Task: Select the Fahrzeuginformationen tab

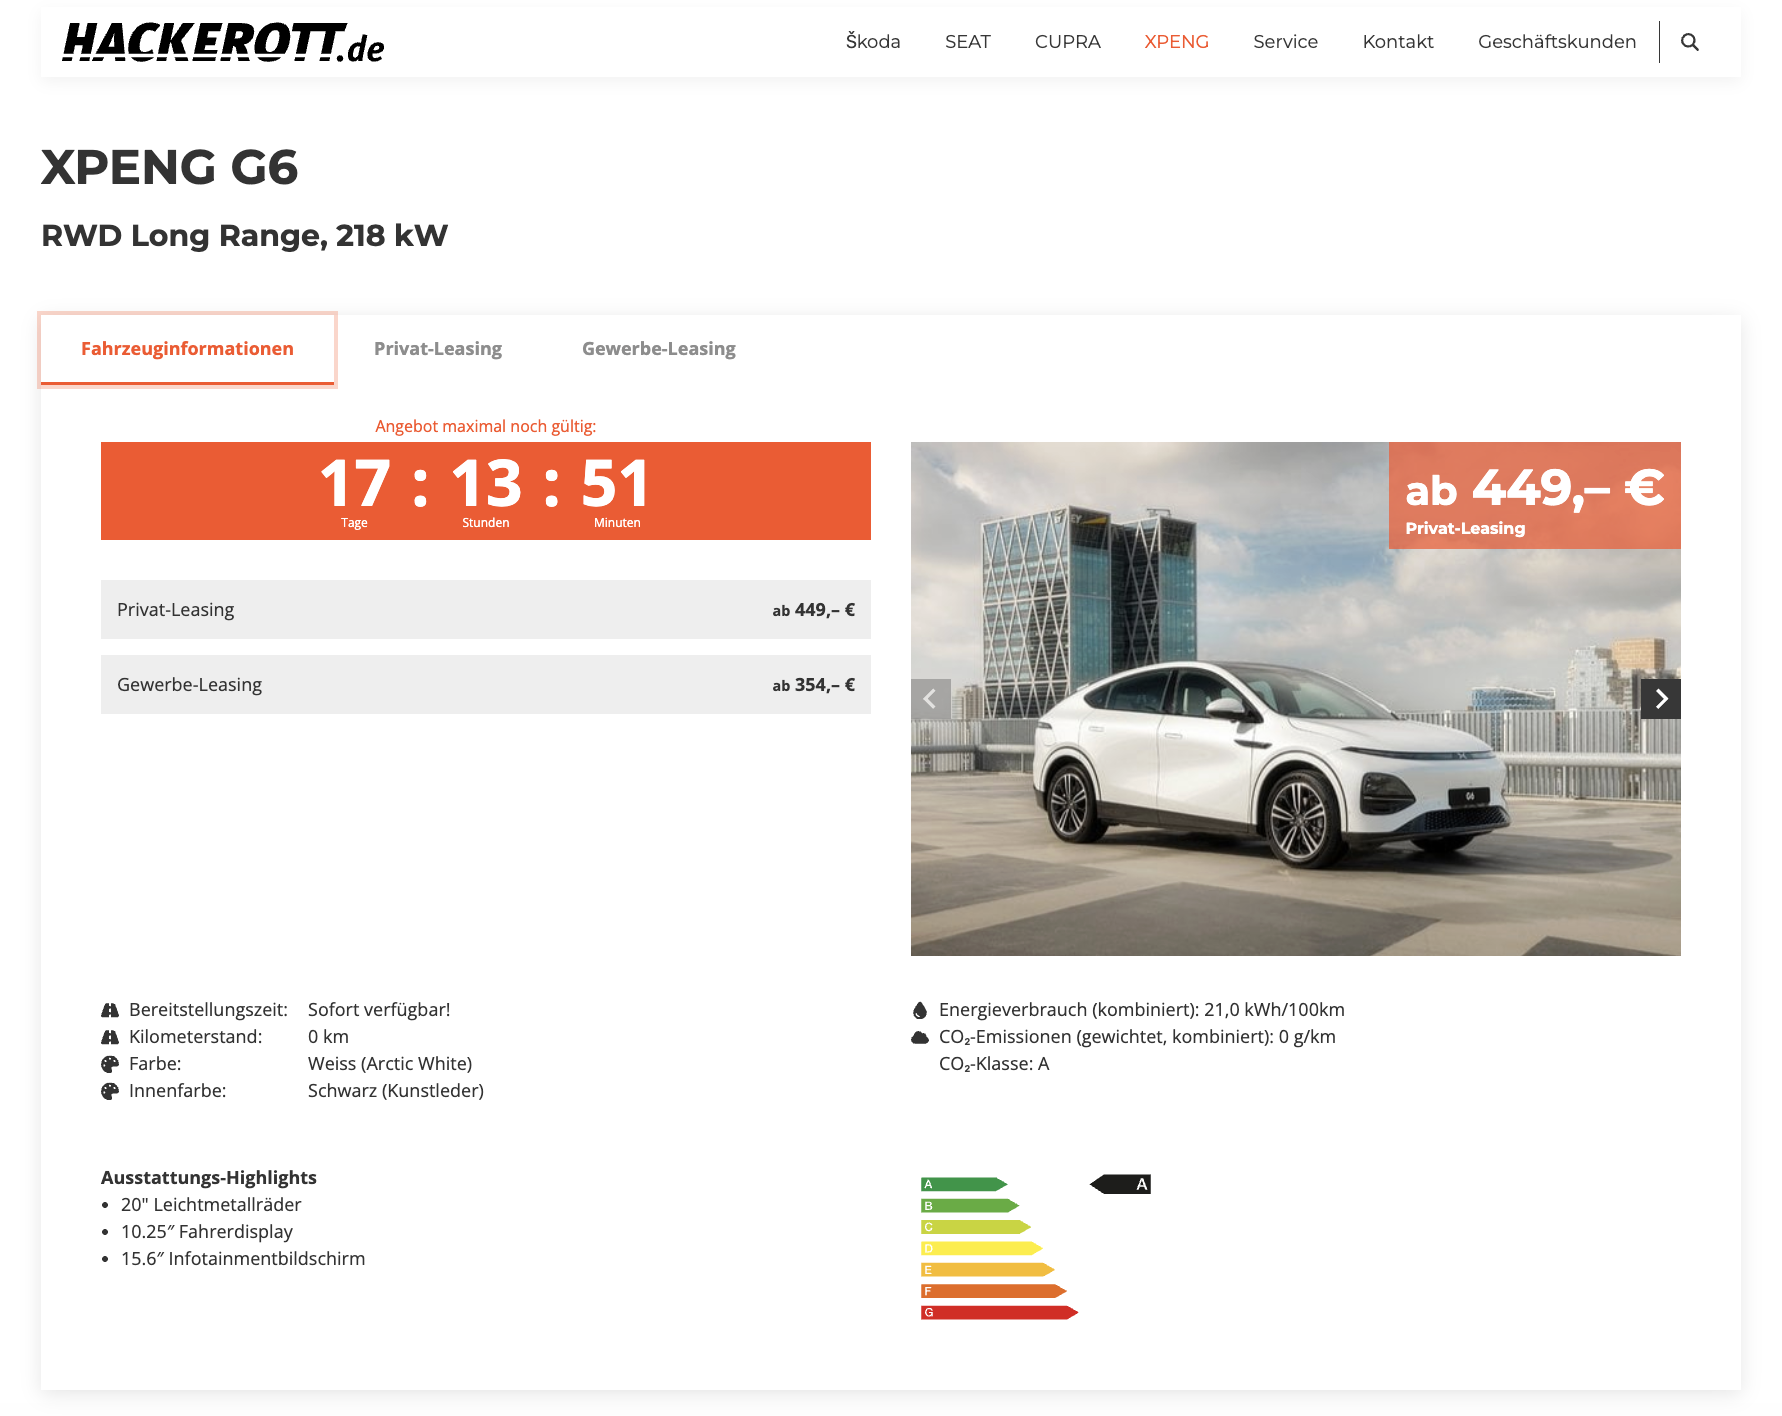Action: 188,349
